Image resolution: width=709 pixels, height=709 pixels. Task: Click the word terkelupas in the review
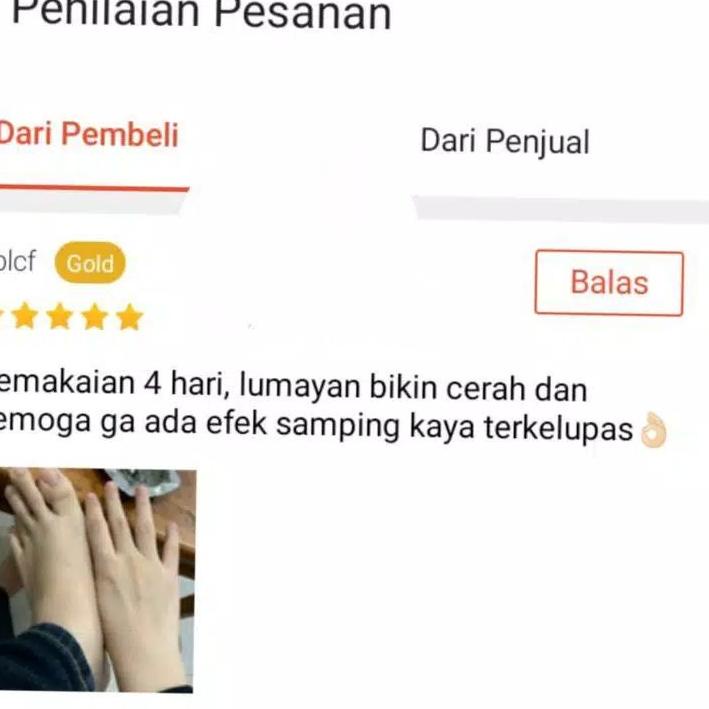point(558,428)
